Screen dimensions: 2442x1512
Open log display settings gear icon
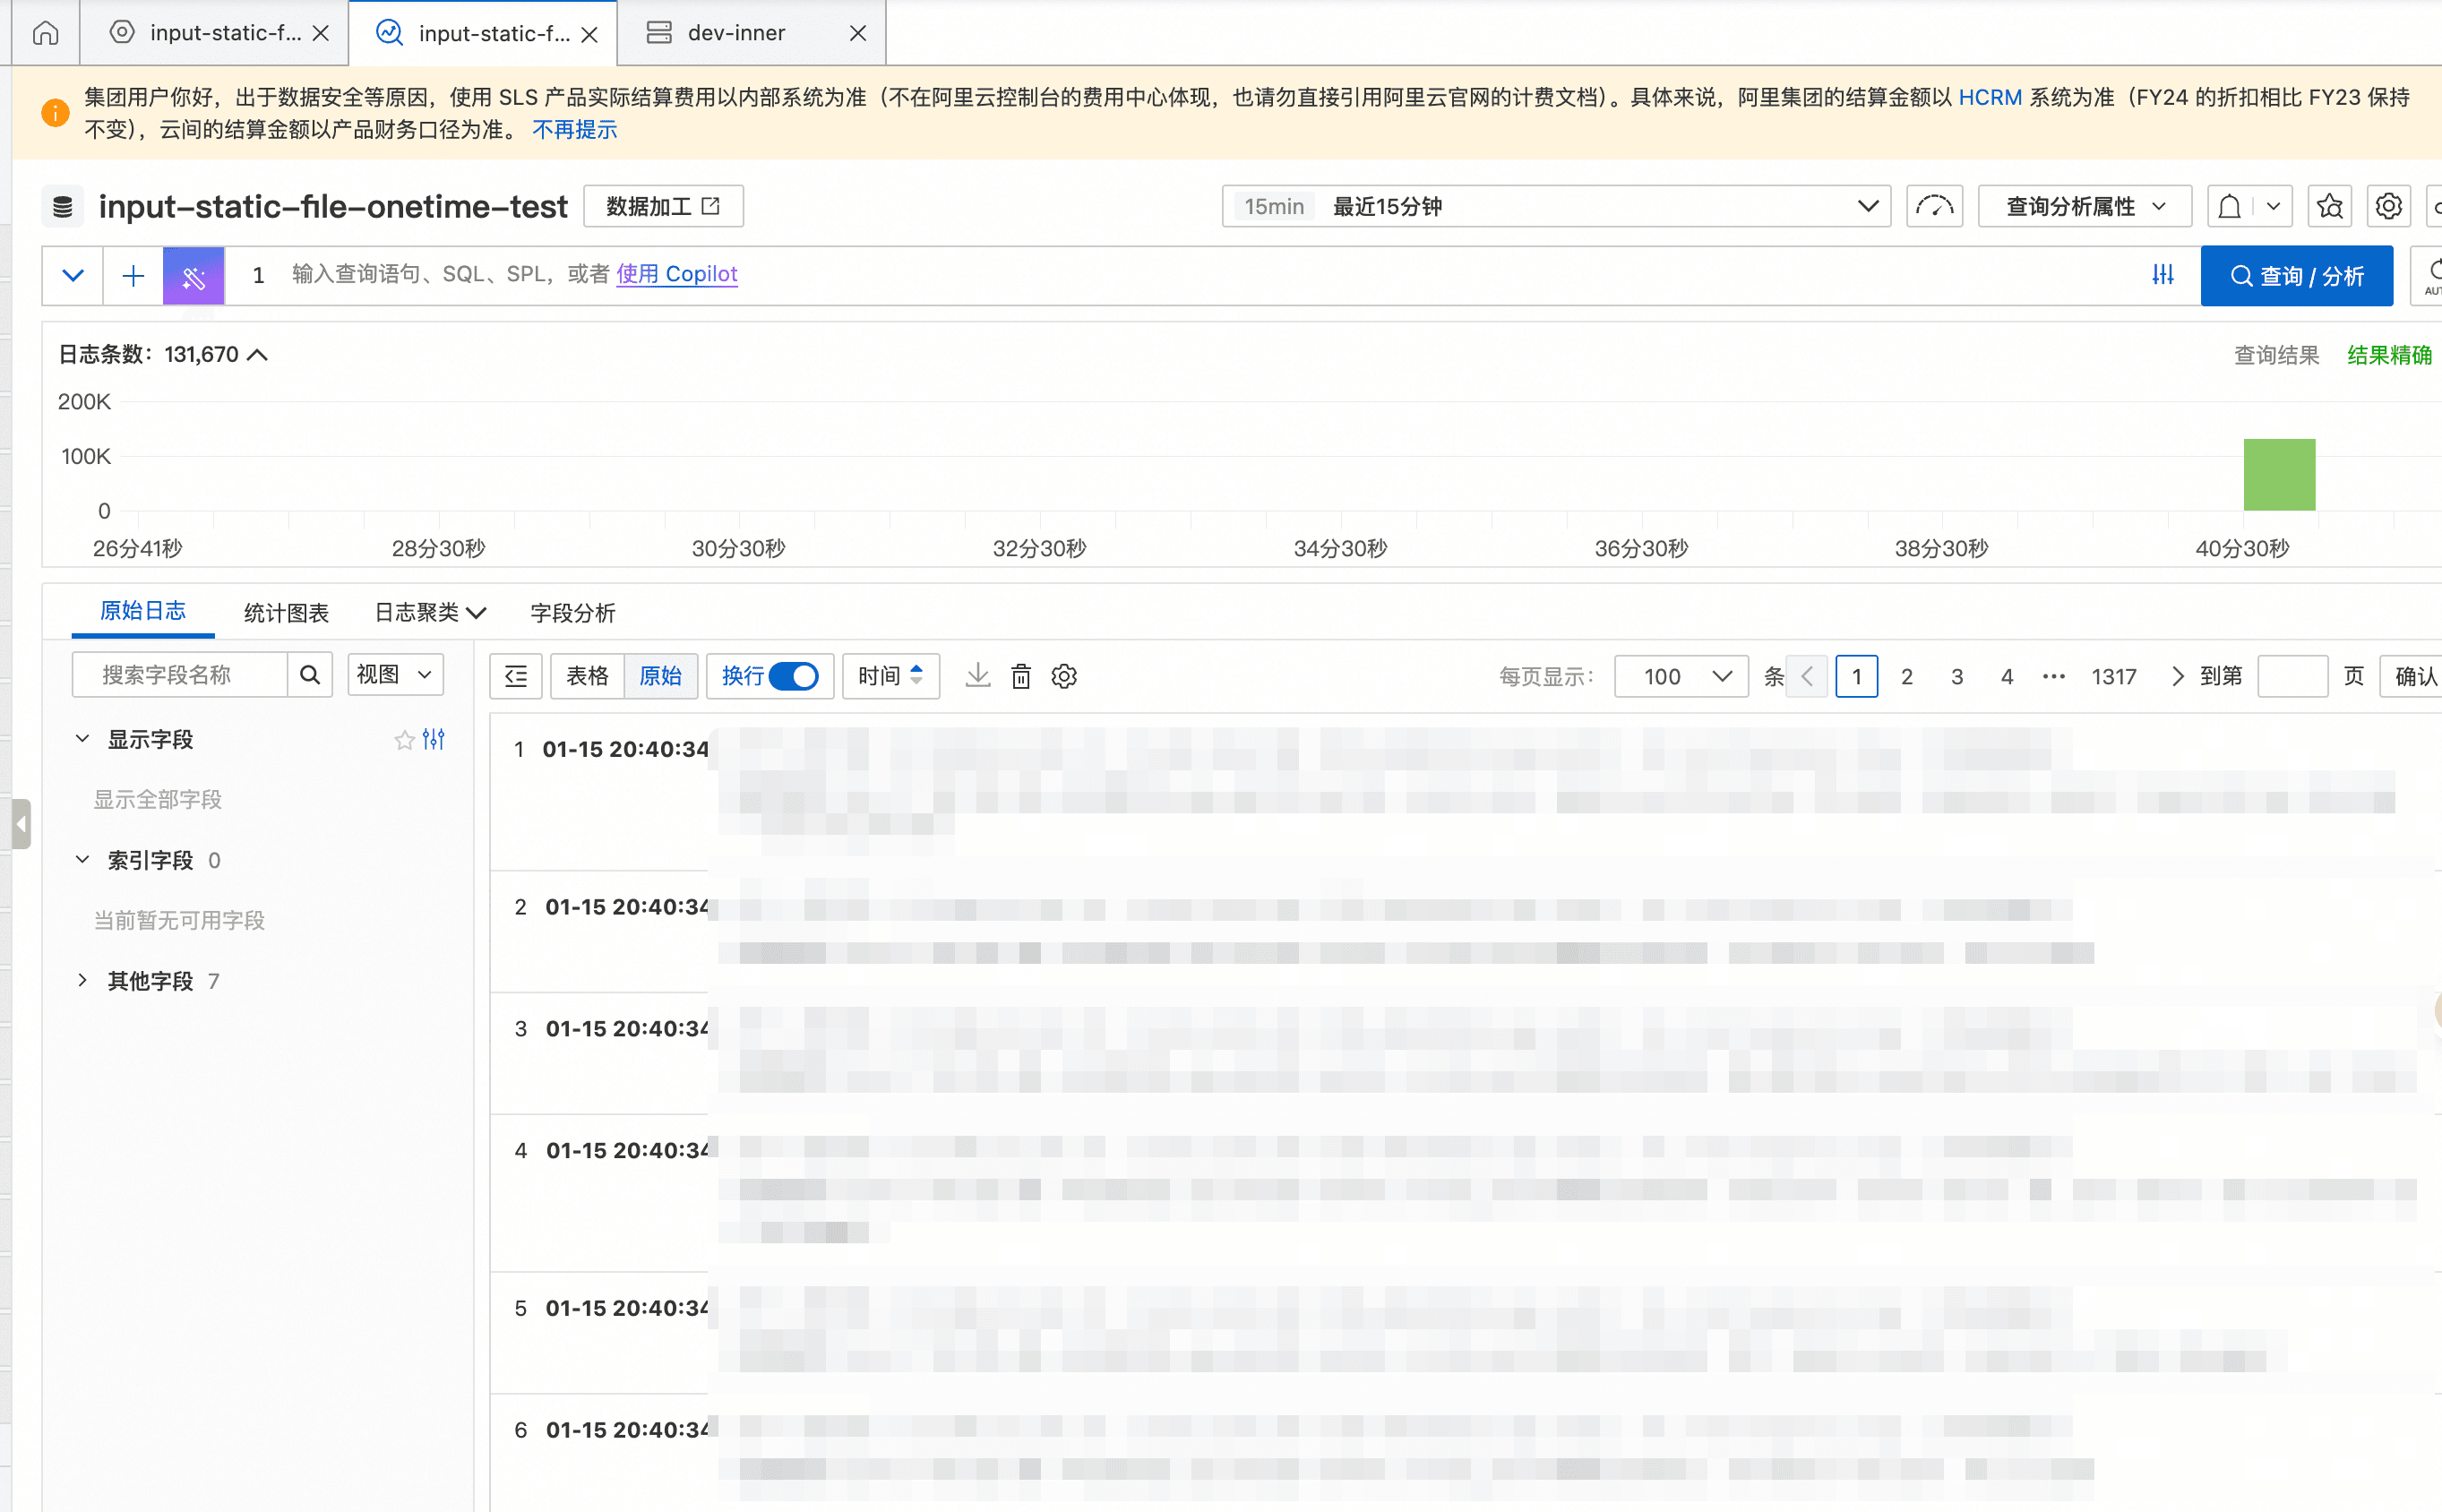click(1064, 676)
